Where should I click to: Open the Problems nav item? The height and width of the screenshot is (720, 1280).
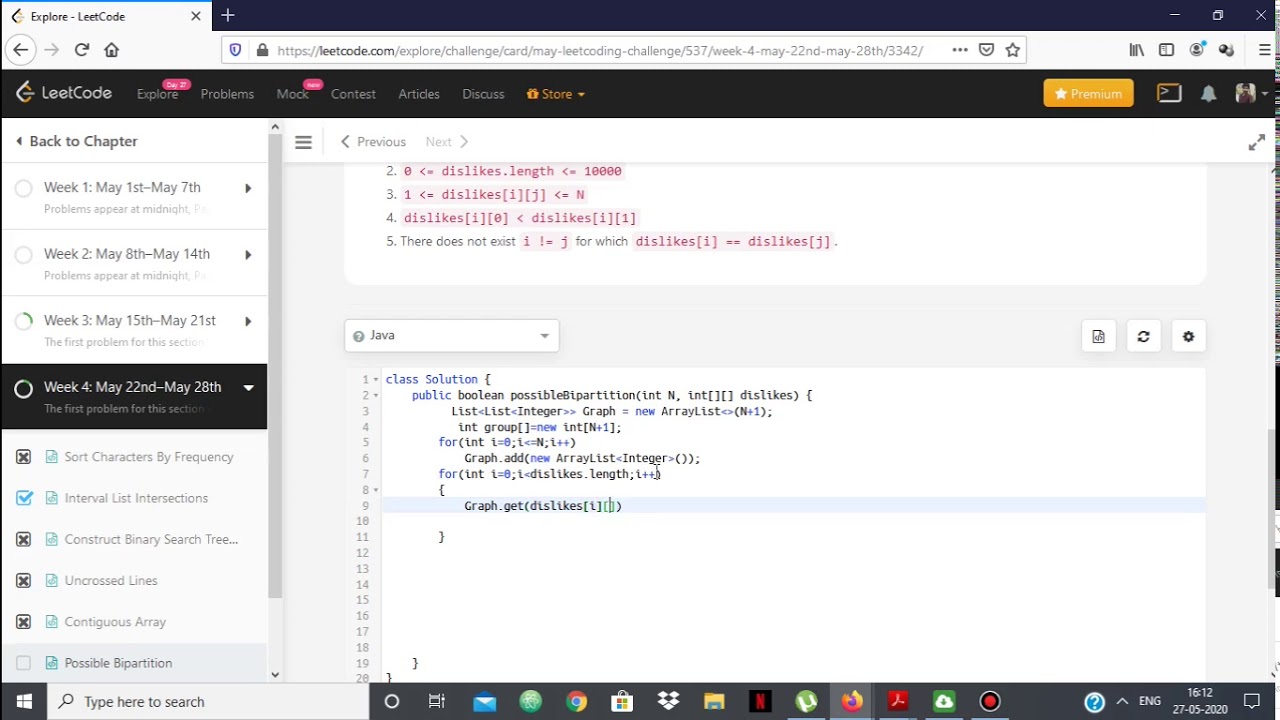point(227,94)
